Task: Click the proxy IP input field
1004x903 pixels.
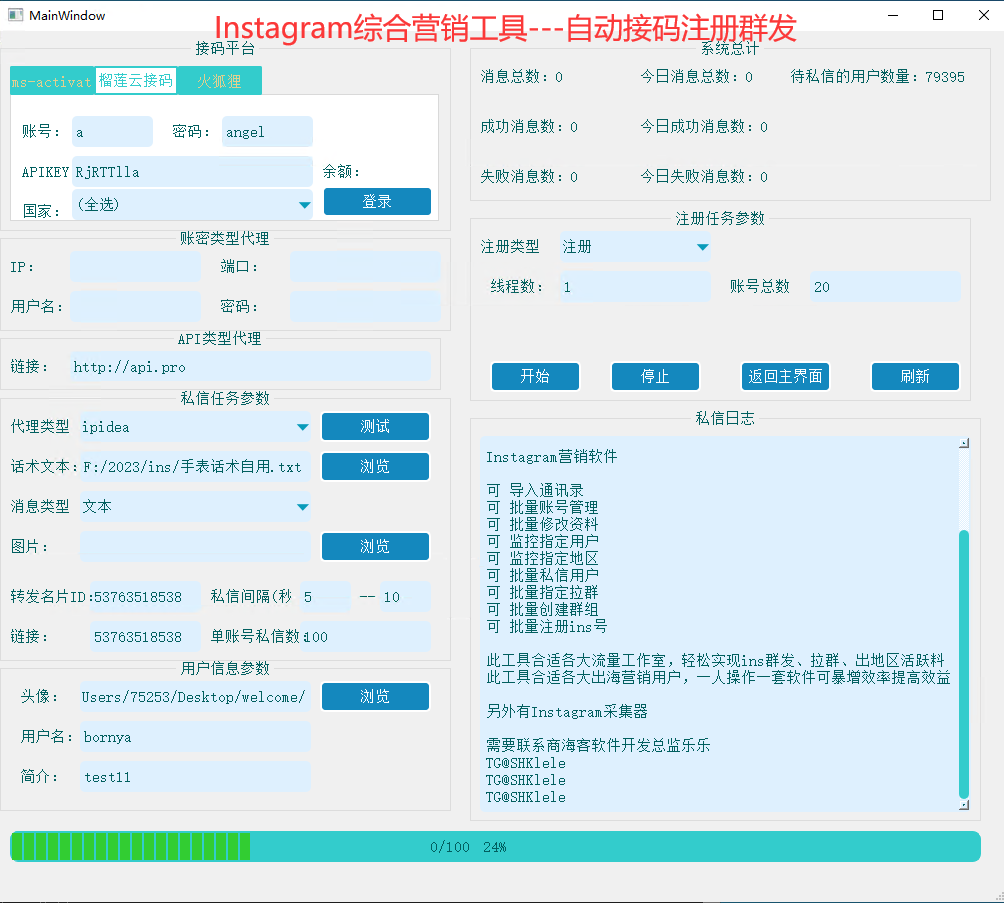Action: [x=135, y=266]
